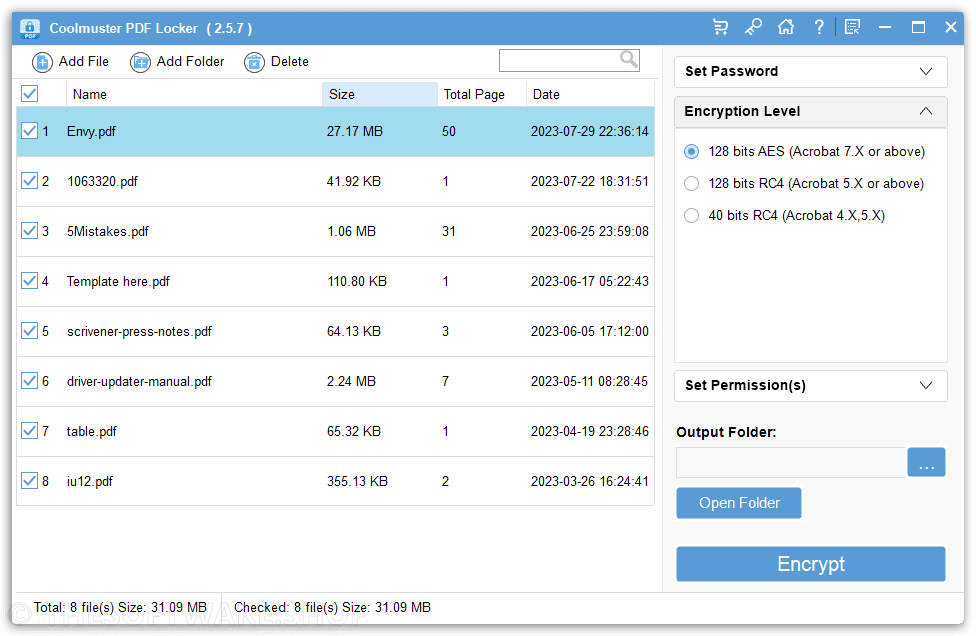Select the driver-updater-manual.pdf file name

point(139,381)
